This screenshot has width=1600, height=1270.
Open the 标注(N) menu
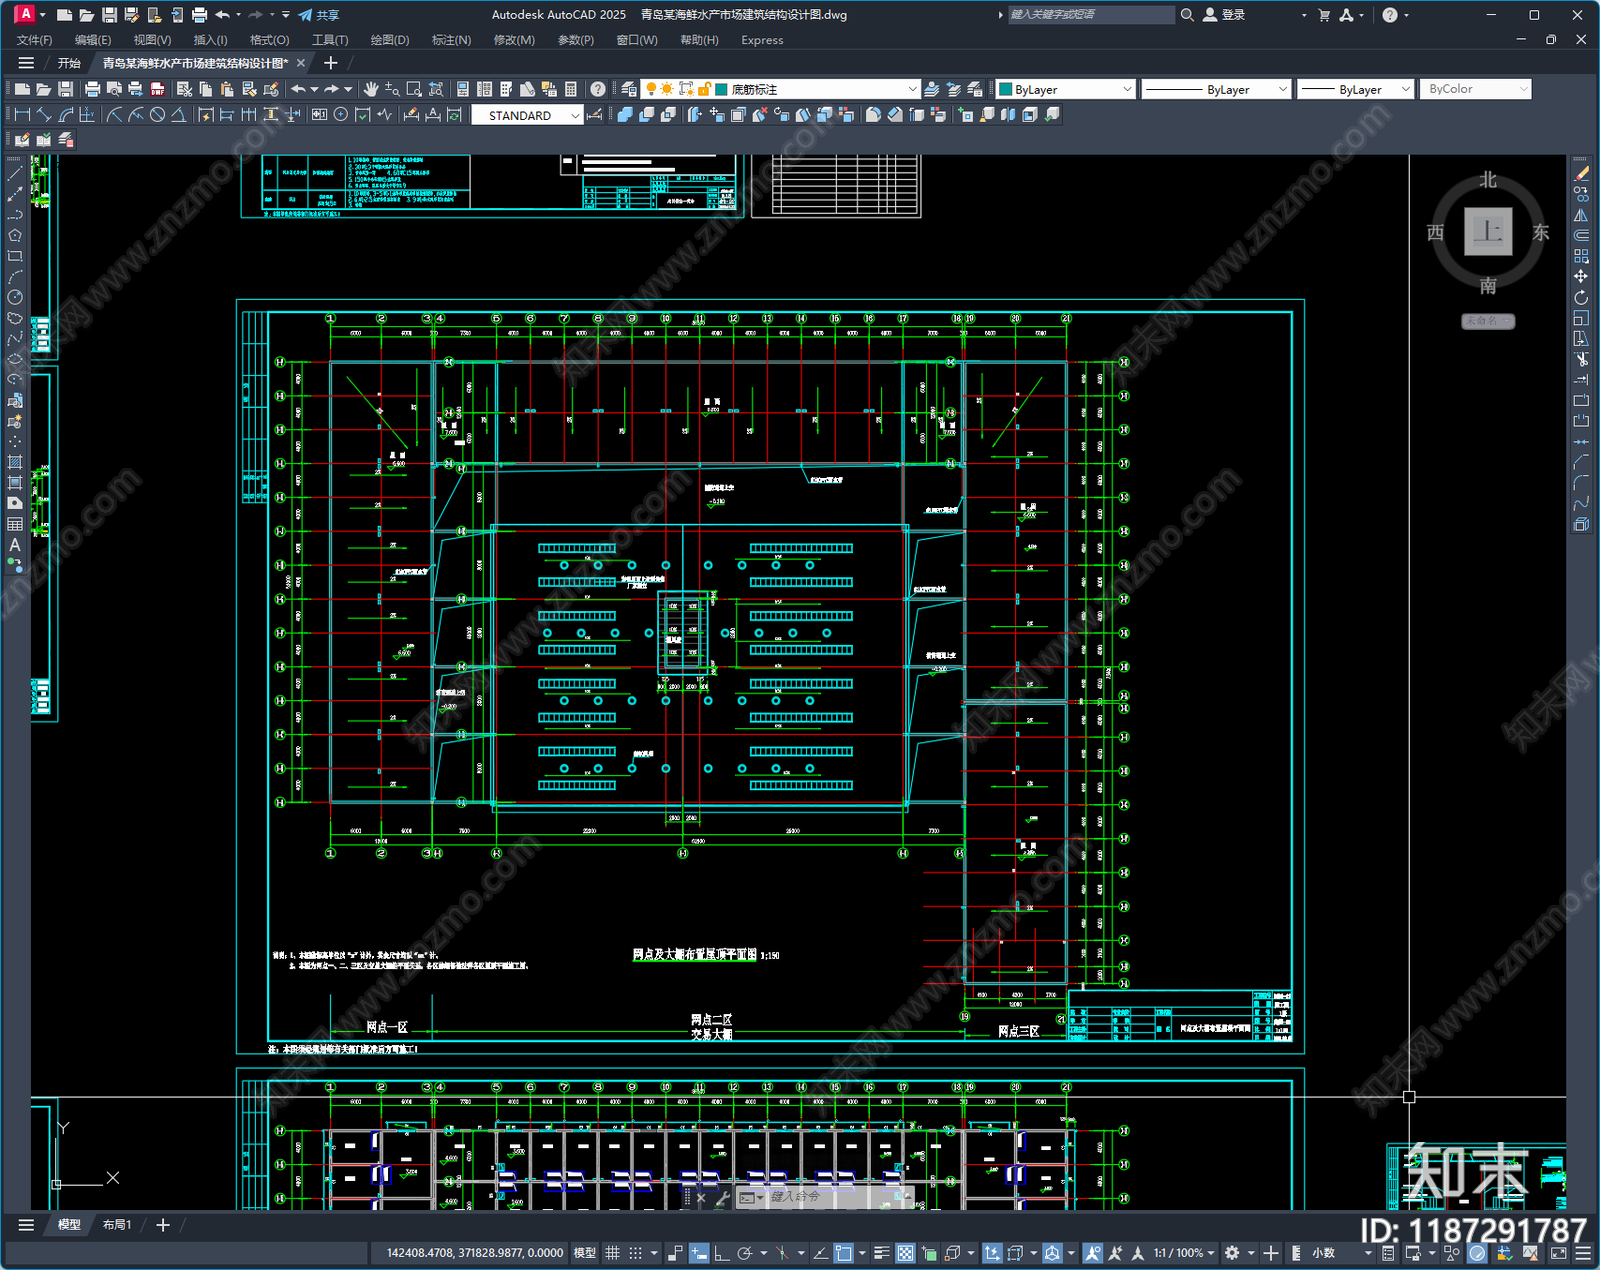(451, 40)
